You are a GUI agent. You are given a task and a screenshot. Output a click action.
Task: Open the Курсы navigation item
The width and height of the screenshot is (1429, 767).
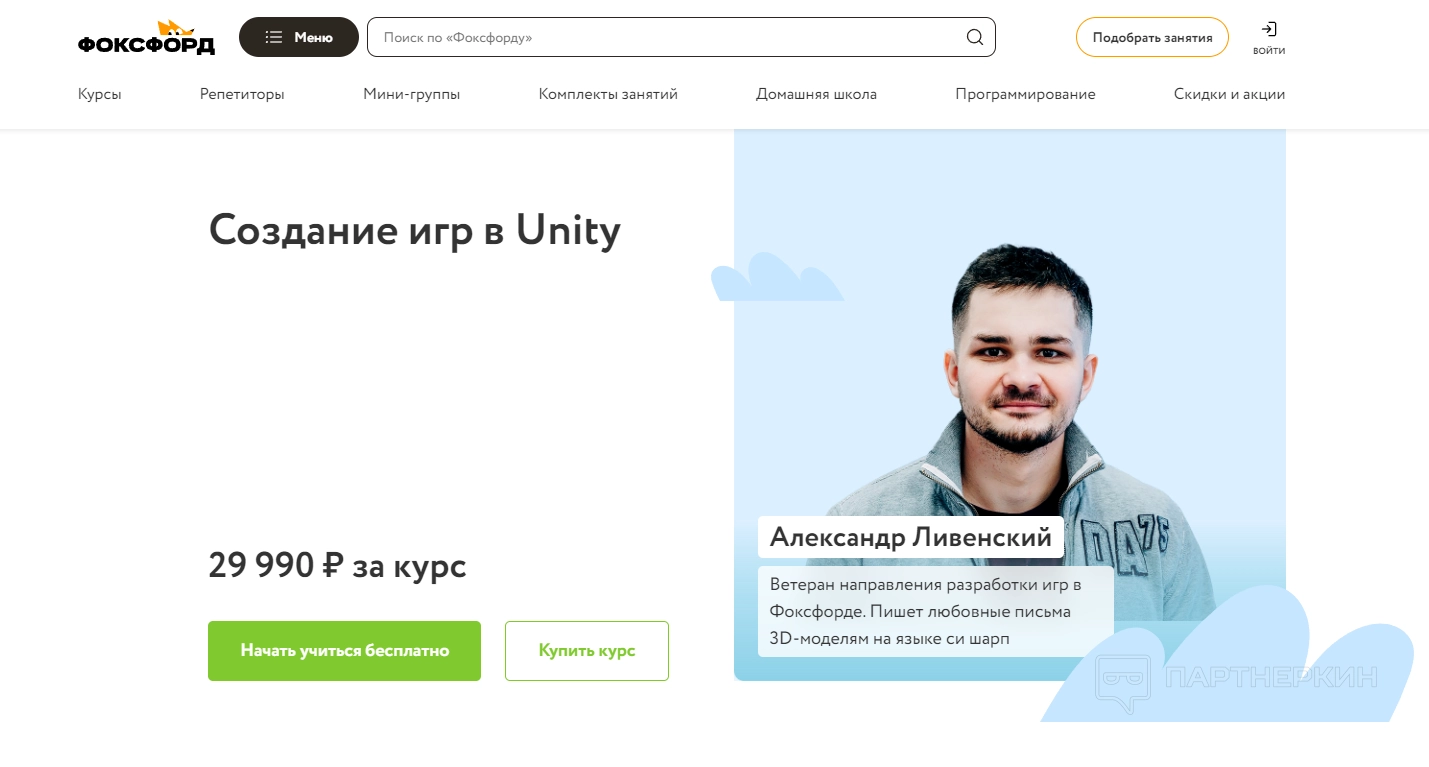(x=100, y=94)
